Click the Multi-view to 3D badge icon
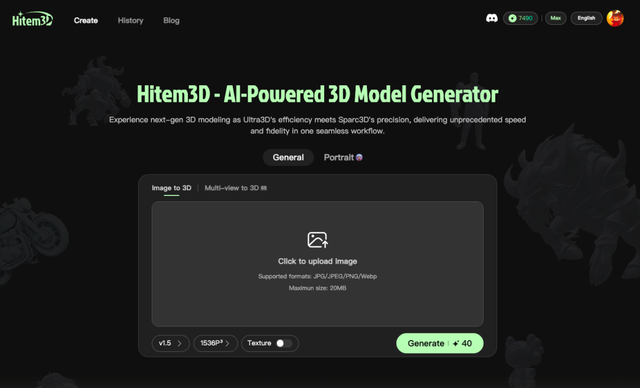The image size is (640, 388). pos(264,188)
